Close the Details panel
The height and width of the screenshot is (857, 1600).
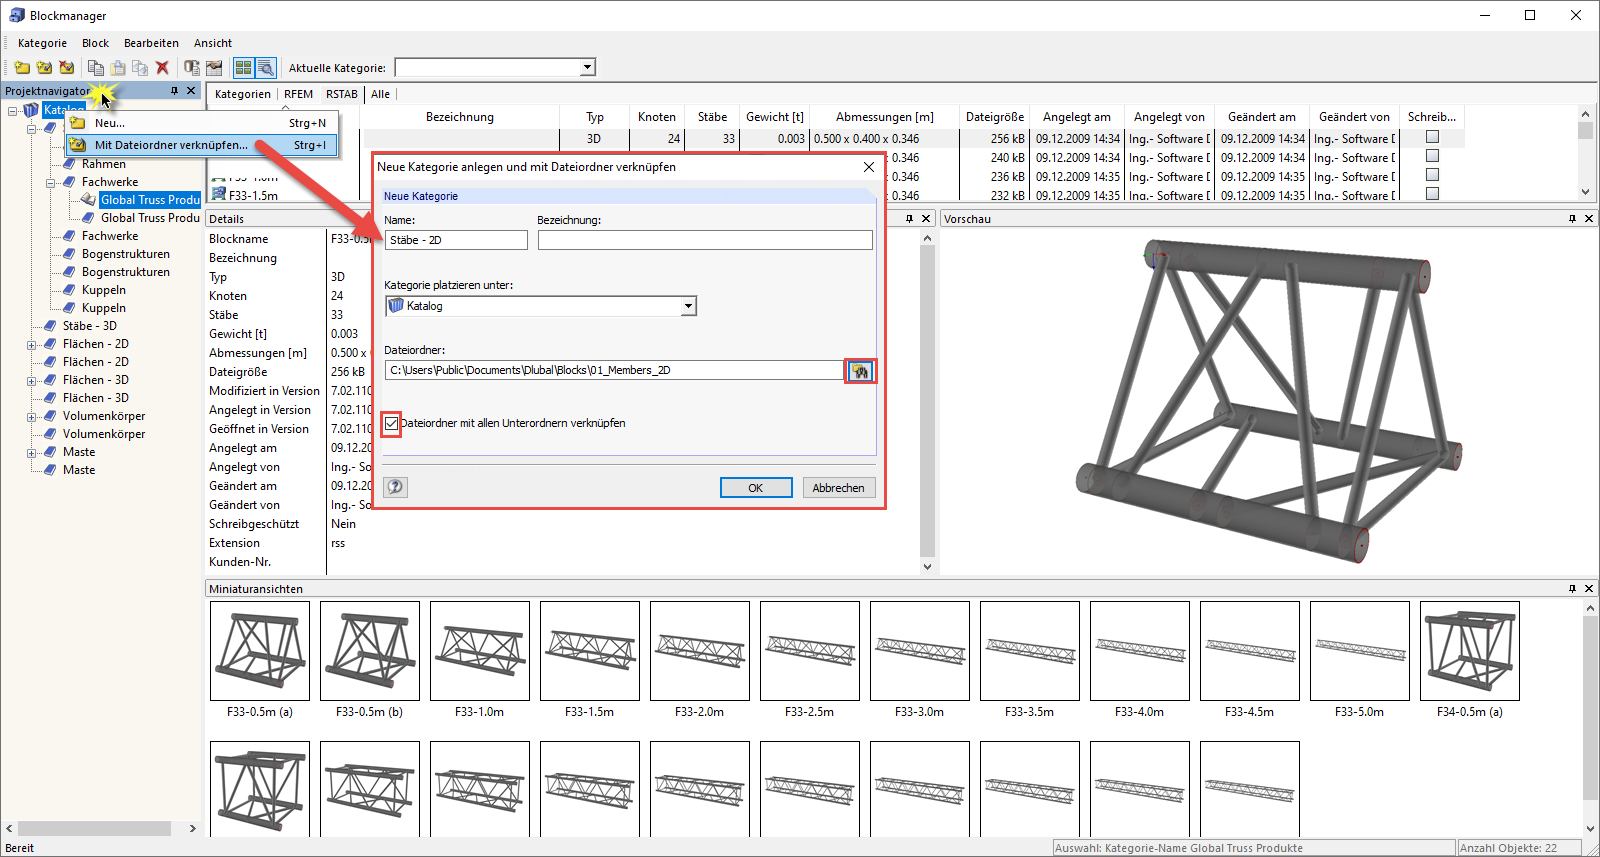pyautogui.click(x=926, y=218)
